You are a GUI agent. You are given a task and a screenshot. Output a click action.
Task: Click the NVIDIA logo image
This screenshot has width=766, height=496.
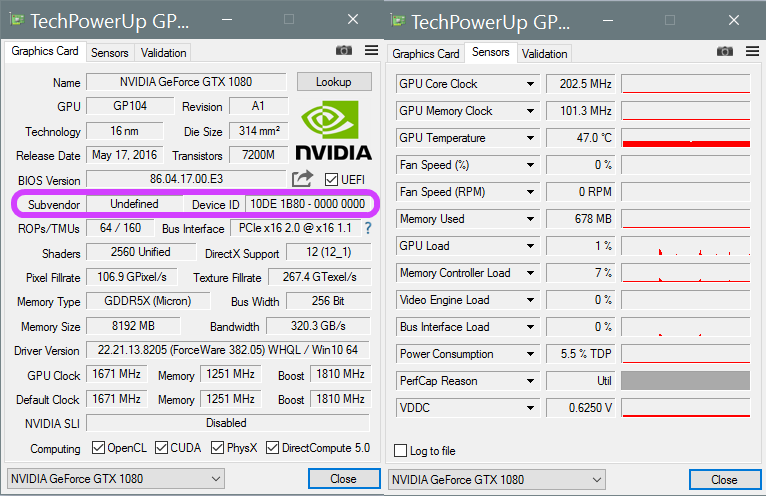333,128
